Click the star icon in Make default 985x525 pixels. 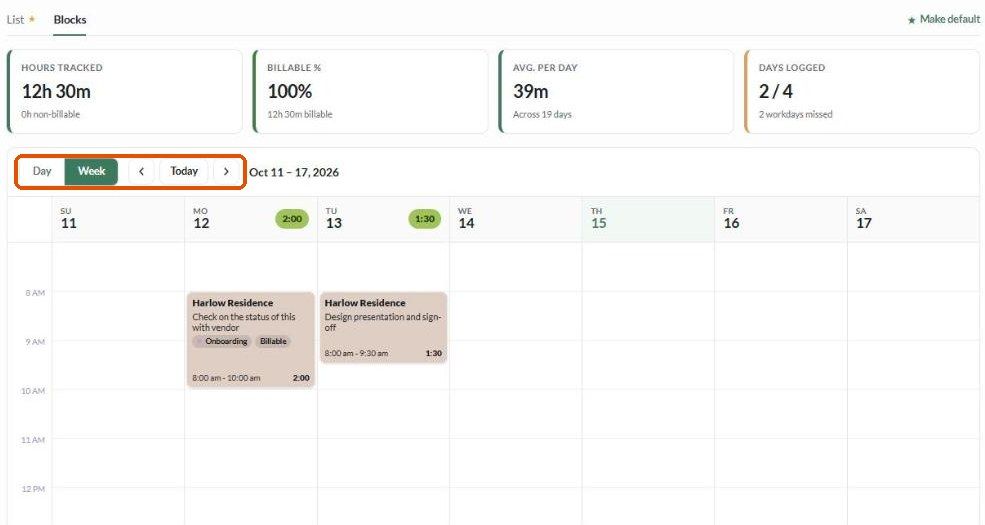[912, 20]
